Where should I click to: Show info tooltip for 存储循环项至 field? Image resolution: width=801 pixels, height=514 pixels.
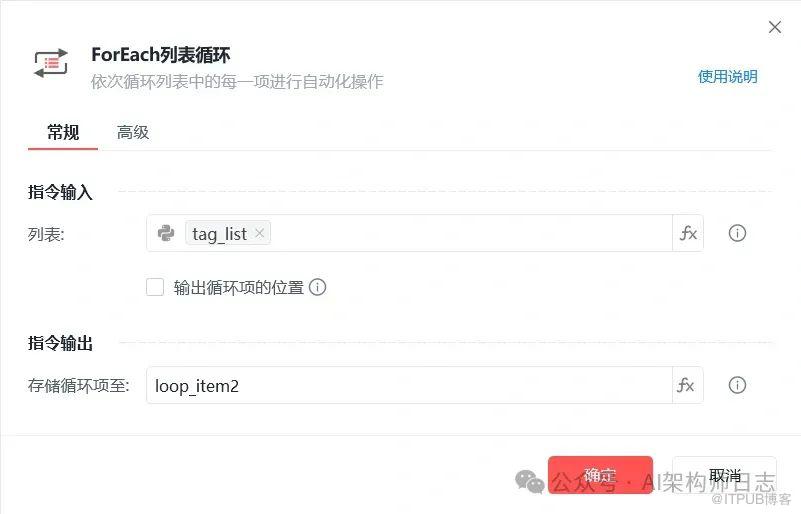(737, 385)
